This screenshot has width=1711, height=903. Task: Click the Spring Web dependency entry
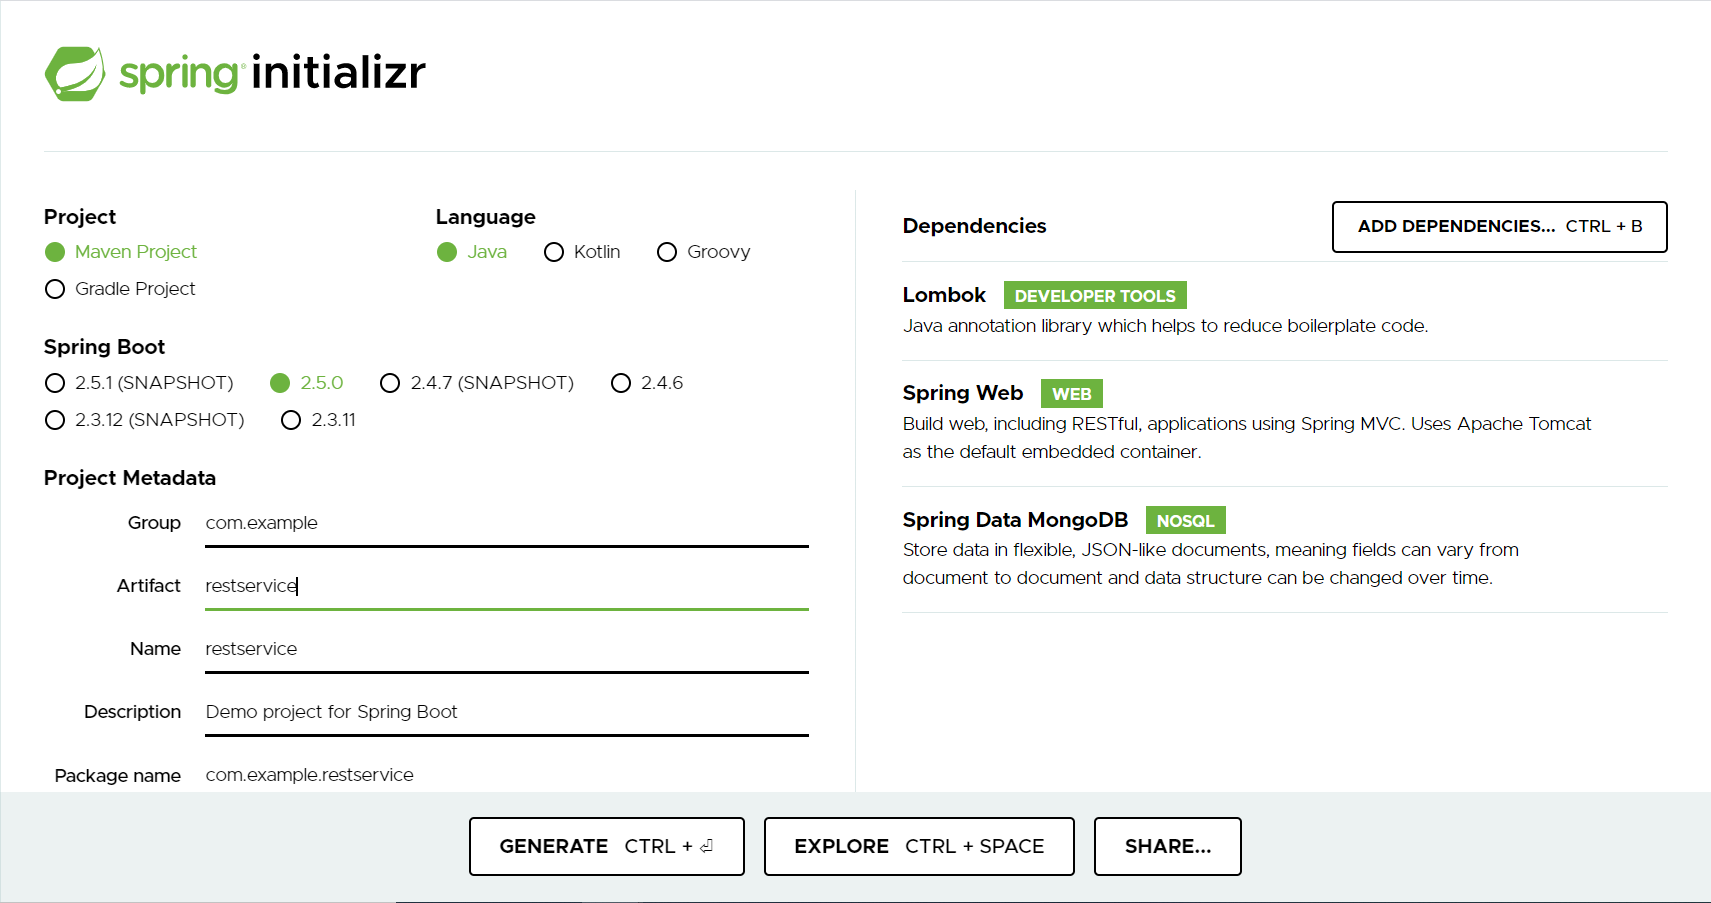click(x=1285, y=423)
